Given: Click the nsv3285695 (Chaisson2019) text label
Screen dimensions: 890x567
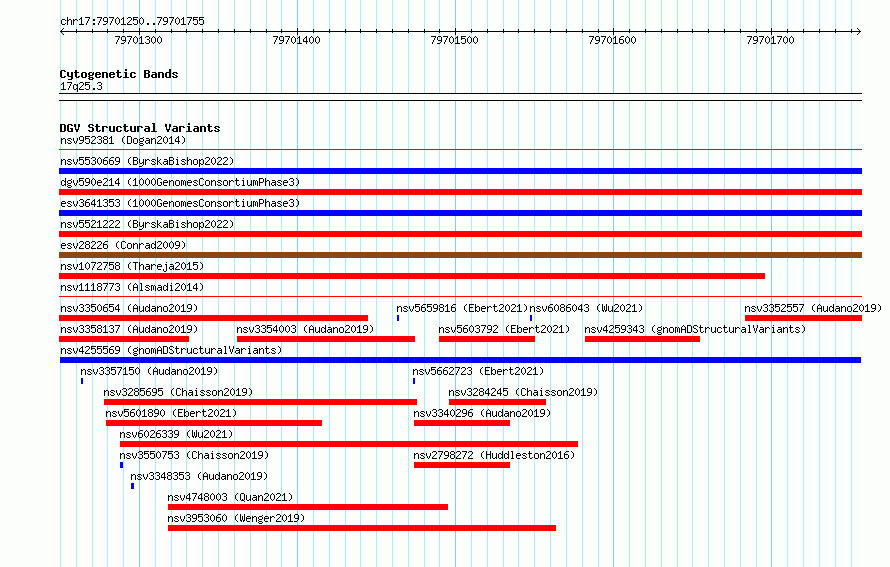Looking at the screenshot, I should tap(178, 392).
